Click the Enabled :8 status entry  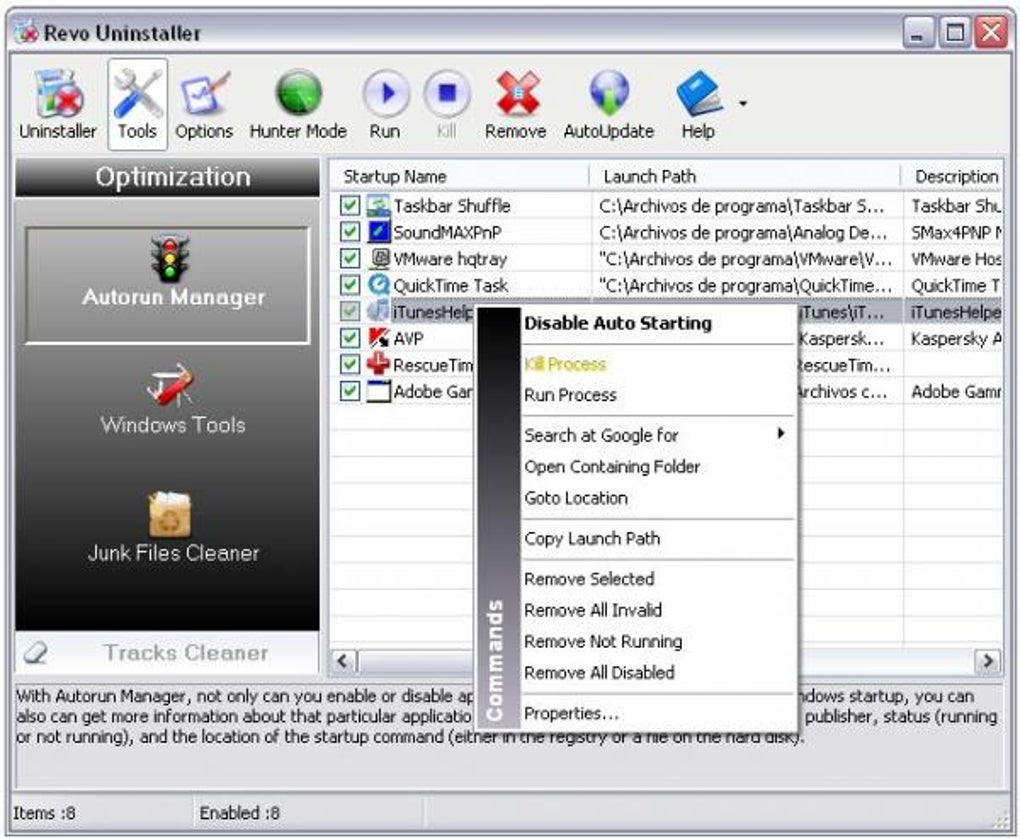(x=239, y=813)
